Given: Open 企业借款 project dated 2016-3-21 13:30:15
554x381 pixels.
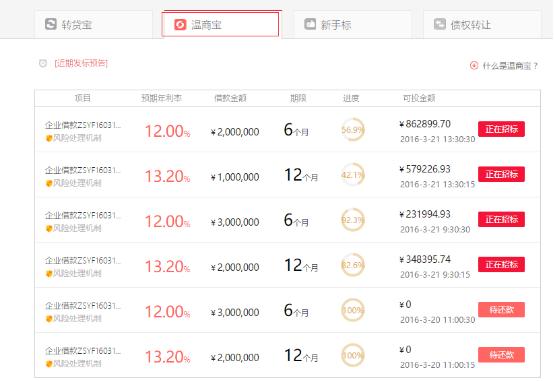Looking at the screenshot, I should [83, 170].
